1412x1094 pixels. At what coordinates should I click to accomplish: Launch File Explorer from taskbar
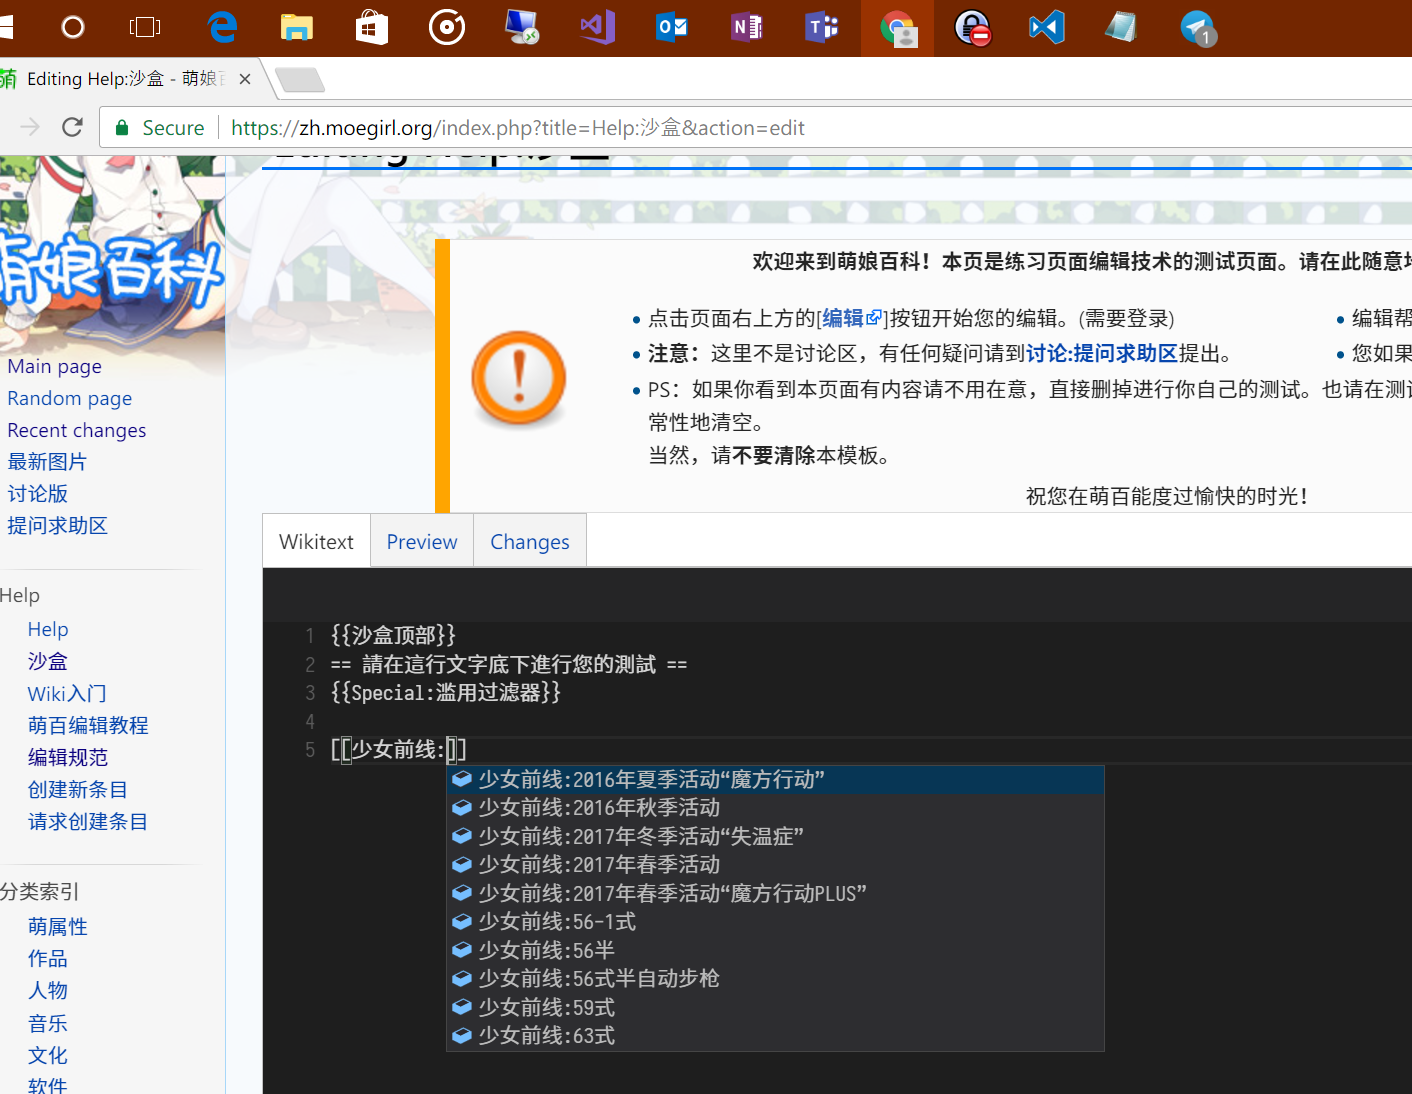coord(296,27)
